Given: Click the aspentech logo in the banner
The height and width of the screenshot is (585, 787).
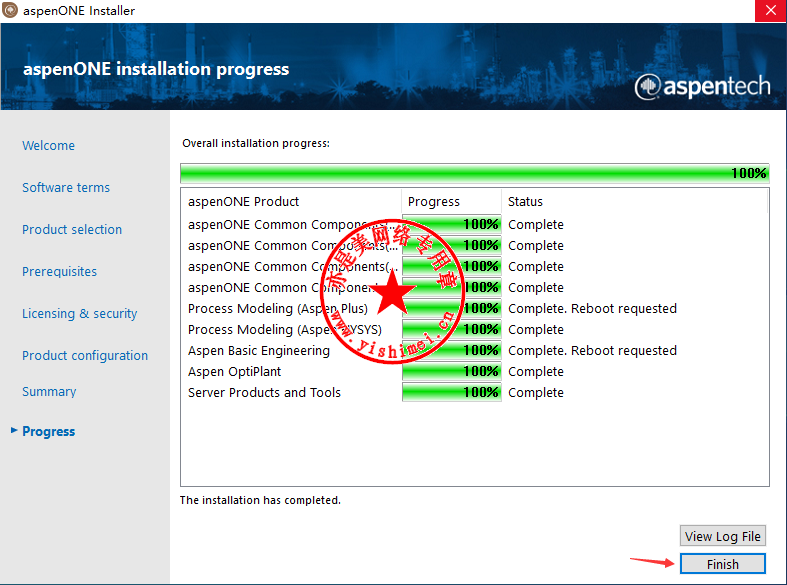Looking at the screenshot, I should click(702, 87).
